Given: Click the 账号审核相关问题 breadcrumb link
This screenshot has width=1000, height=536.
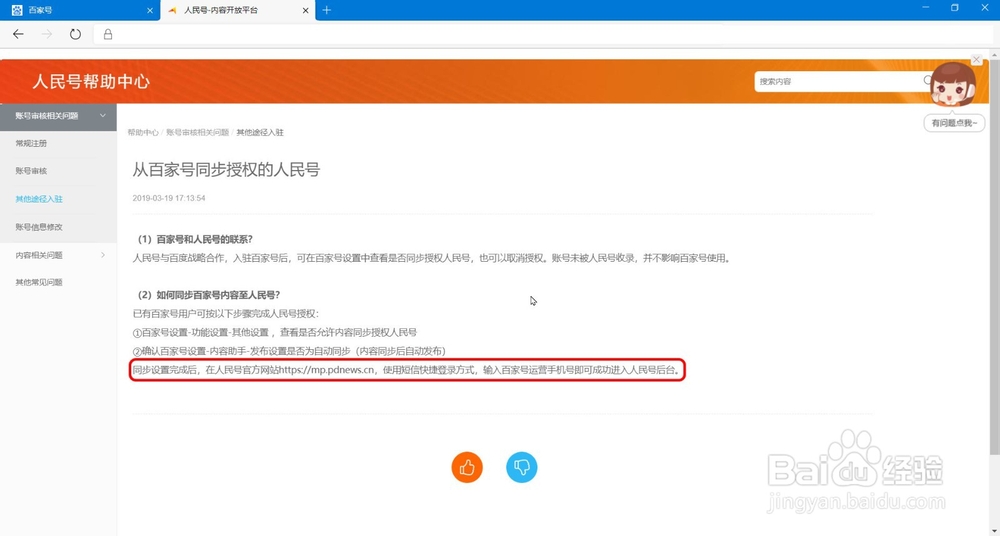Looking at the screenshot, I should pyautogui.click(x=198, y=133).
